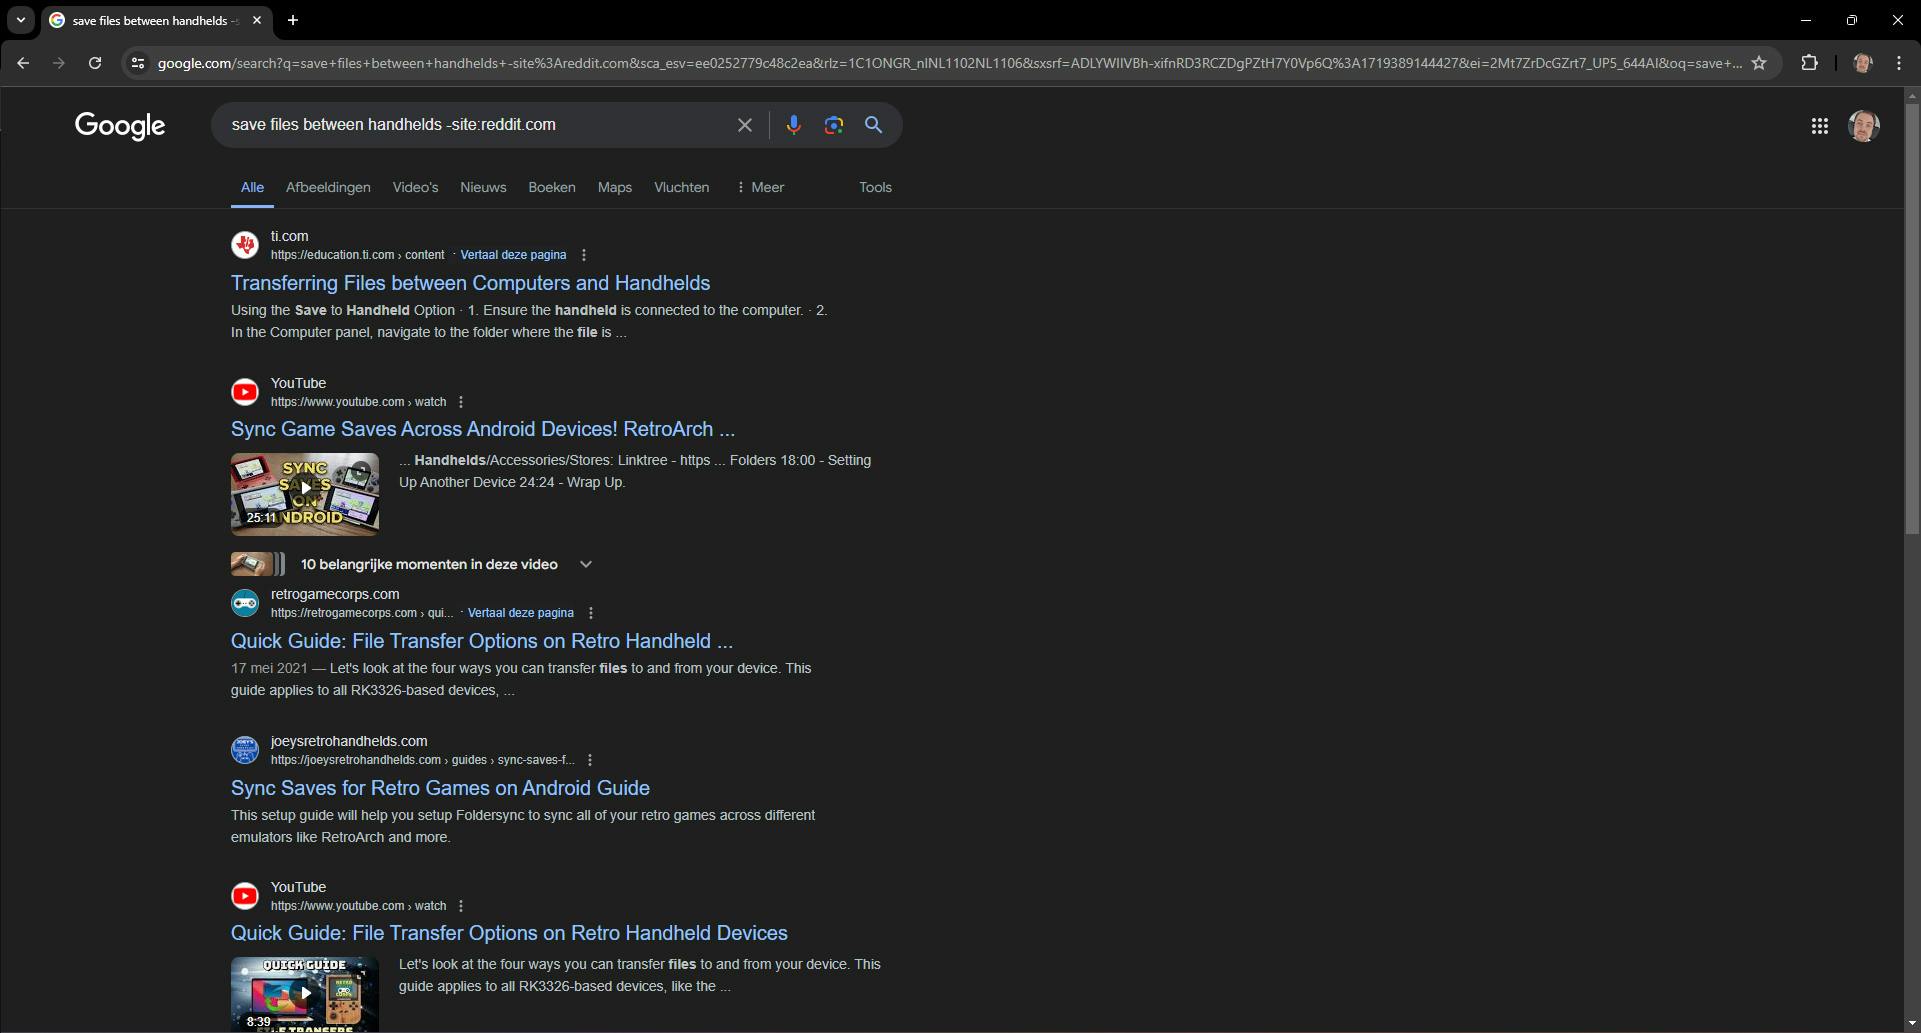The image size is (1921, 1033).
Task: Open 'Sync Game Saves Across Android Devices' result
Action: (483, 429)
